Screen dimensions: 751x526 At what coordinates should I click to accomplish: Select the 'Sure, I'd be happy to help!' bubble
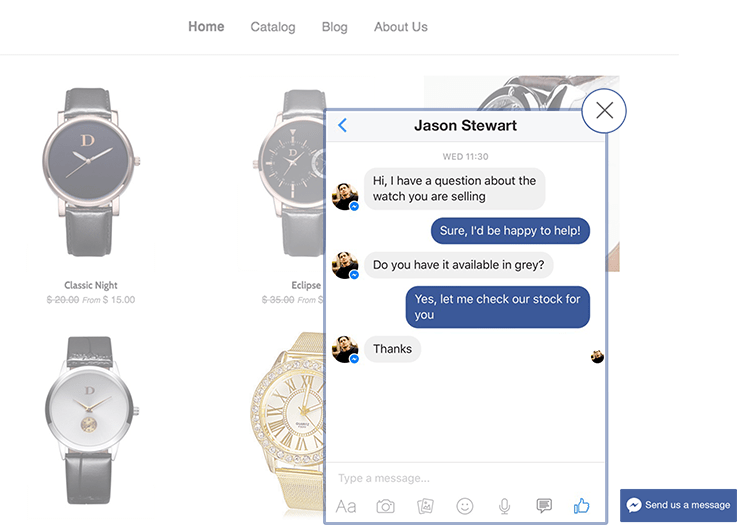511,231
